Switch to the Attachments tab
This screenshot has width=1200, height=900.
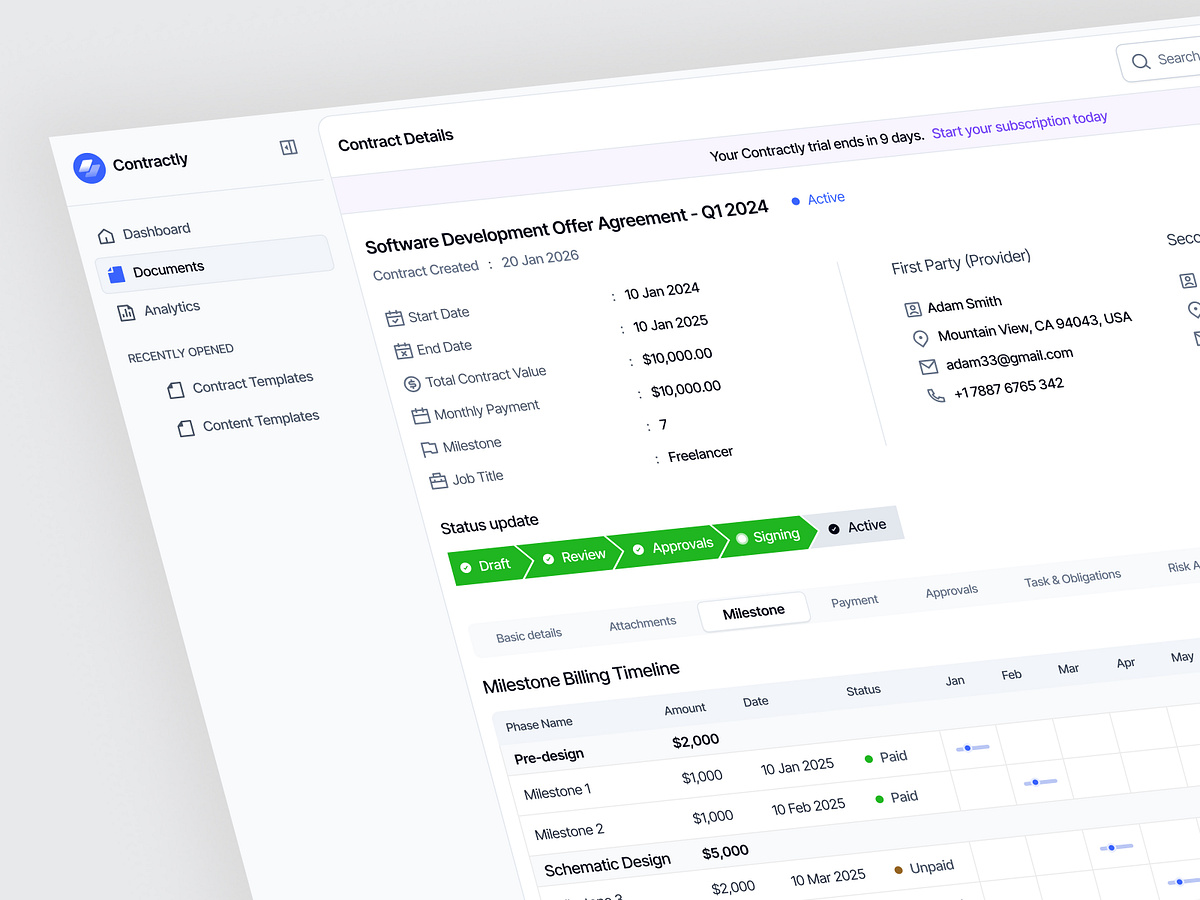[643, 623]
